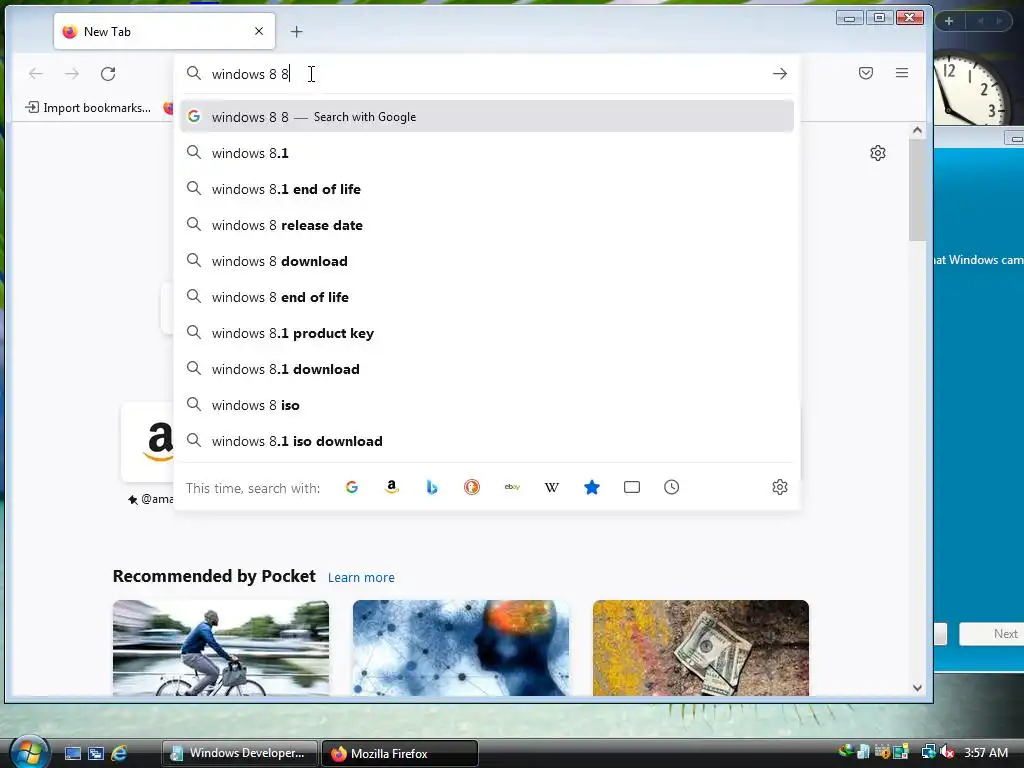Screen dimensions: 1024x768
Task: Click Show Desktop in quick launch
Action: (73, 753)
